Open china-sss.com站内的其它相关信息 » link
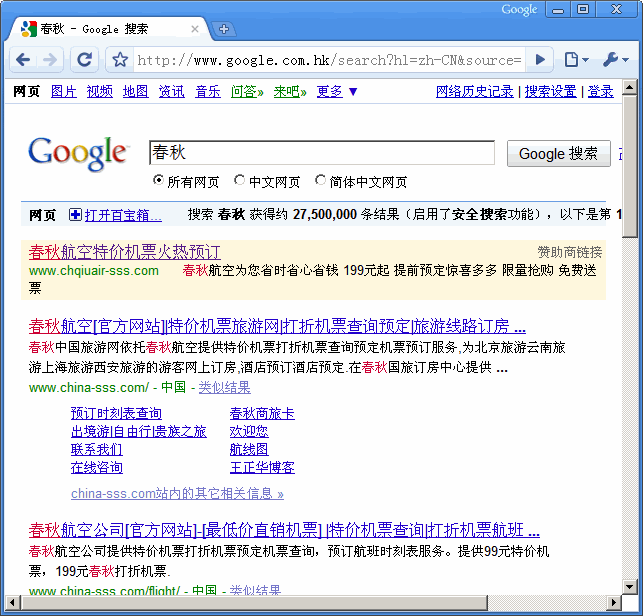The height and width of the screenshot is (616, 643). pyautogui.click(x=177, y=493)
